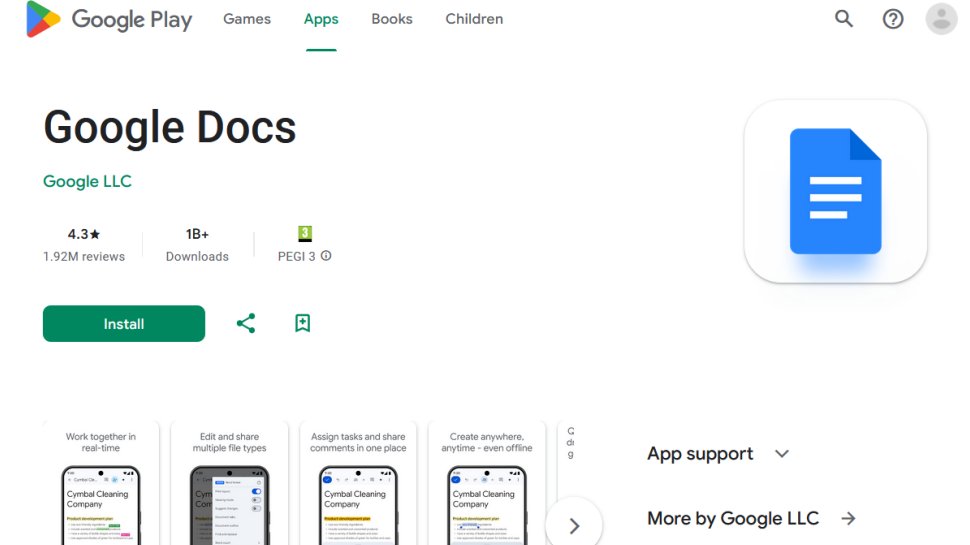This screenshot has width=970, height=545.
Task: Open More by Google LLC arrow
Action: point(849,518)
